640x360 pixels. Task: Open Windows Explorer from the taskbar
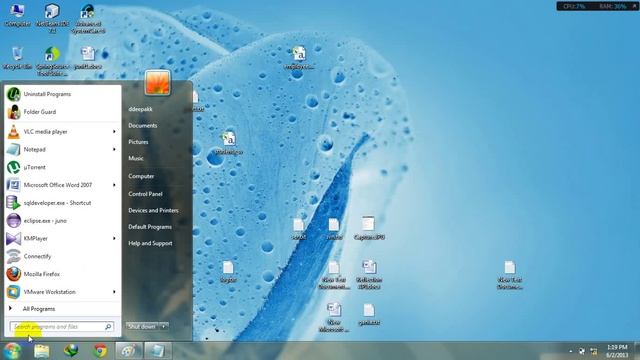click(x=42, y=351)
